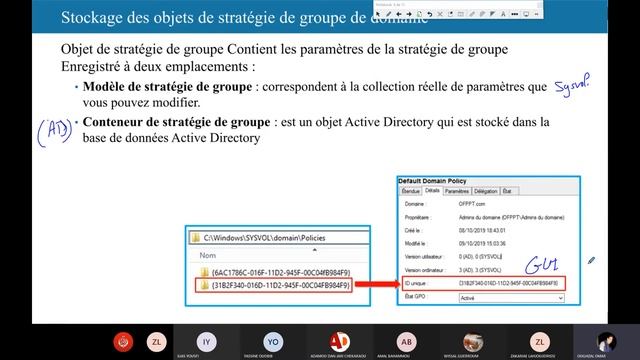Click the Domaine value OFPPT.com
Image resolution: width=640 pixels, height=360 pixels.
[472, 204]
